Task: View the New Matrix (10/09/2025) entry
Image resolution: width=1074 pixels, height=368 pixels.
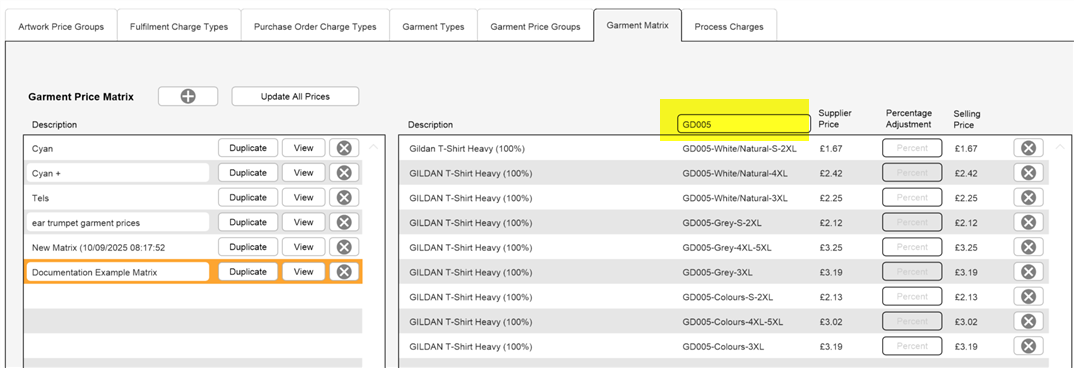Action: [x=303, y=247]
